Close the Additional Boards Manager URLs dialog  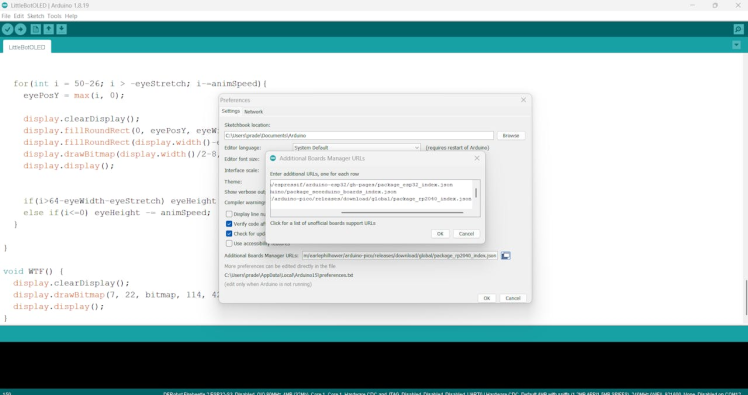[x=477, y=158]
